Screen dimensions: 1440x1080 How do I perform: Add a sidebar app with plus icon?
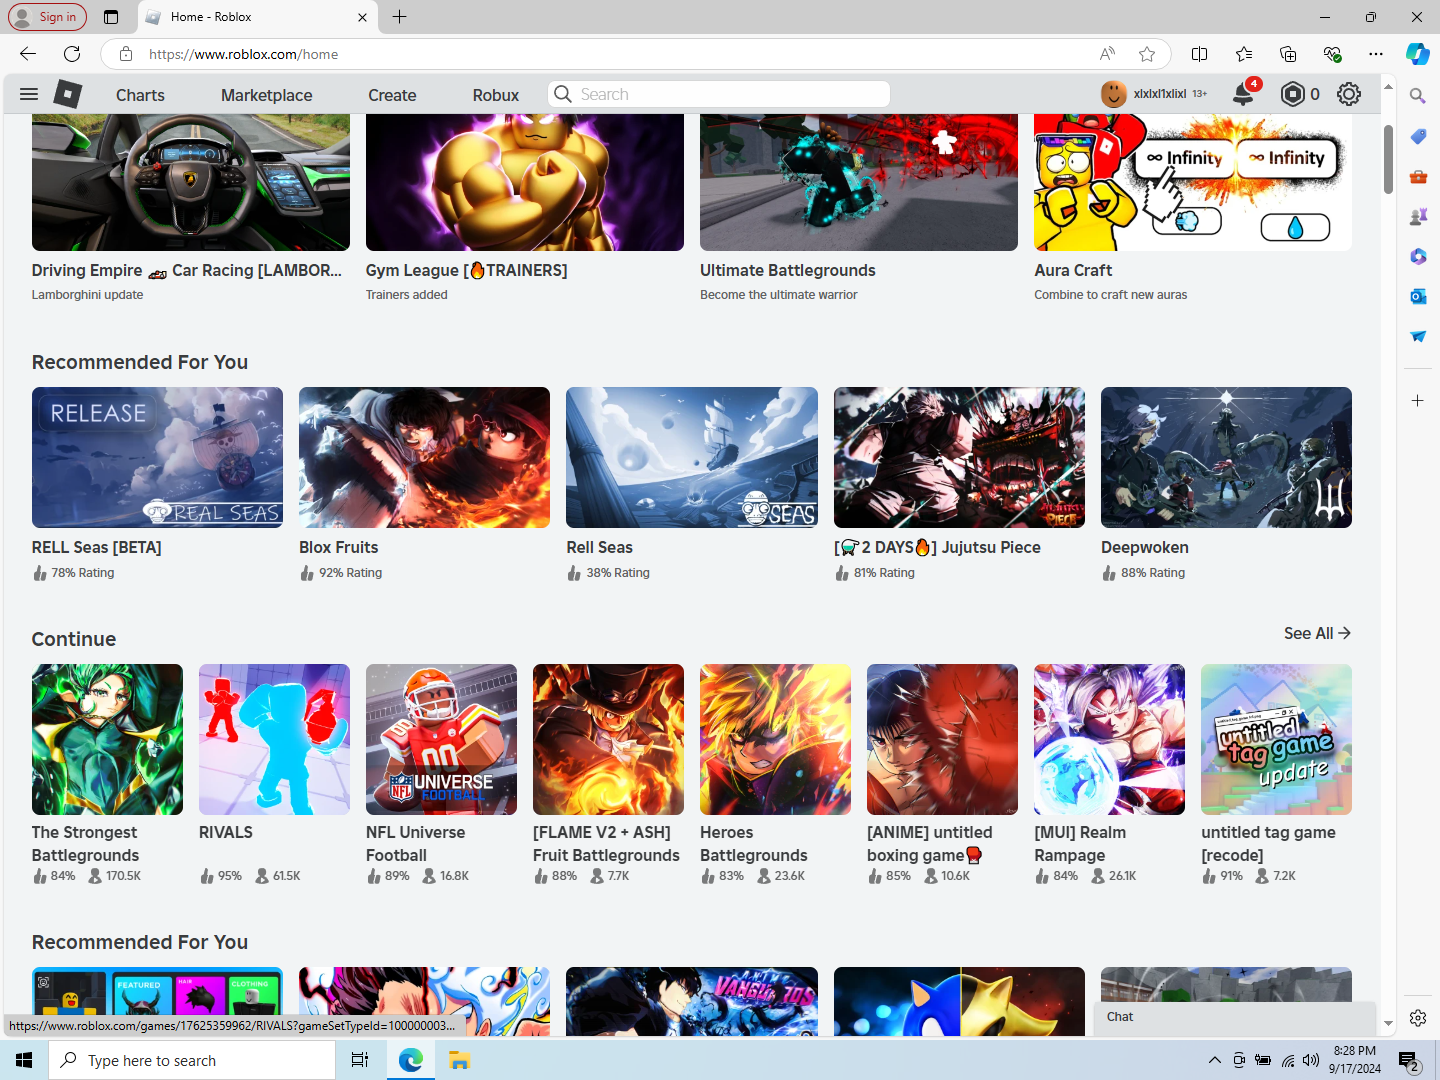tap(1418, 400)
